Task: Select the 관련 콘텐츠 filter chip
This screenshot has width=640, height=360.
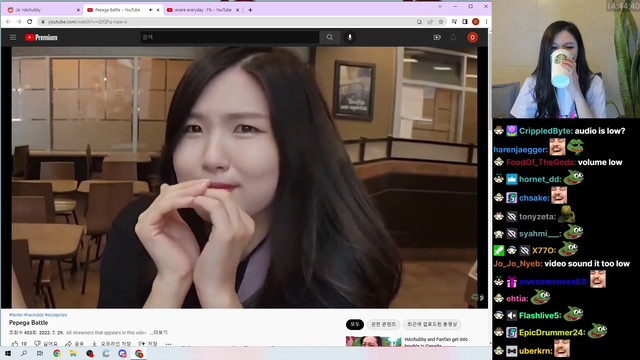Action: [383, 324]
